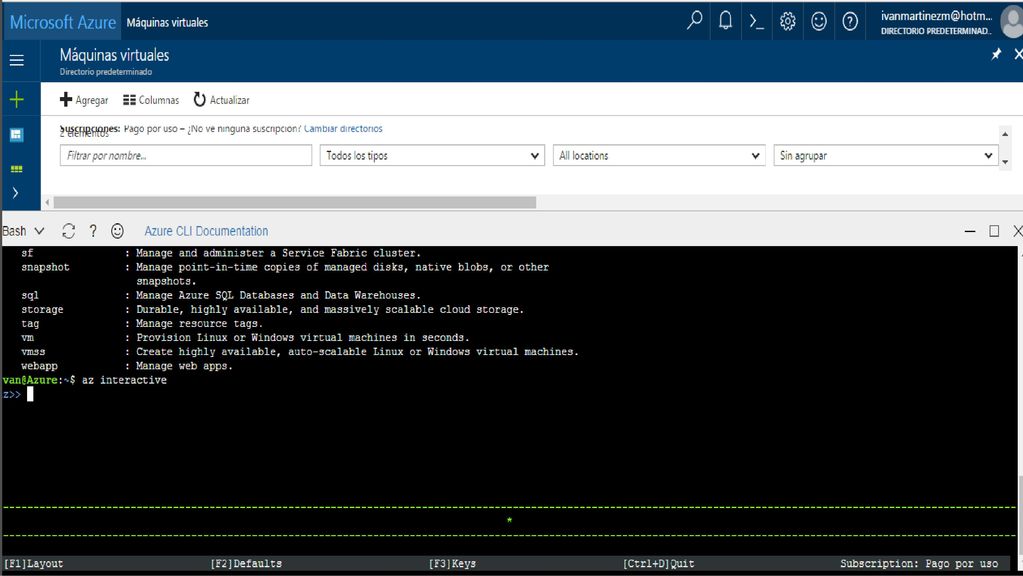This screenshot has width=1023, height=576.
Task: Open the ivanmartinezm account menu
Action: (936, 22)
